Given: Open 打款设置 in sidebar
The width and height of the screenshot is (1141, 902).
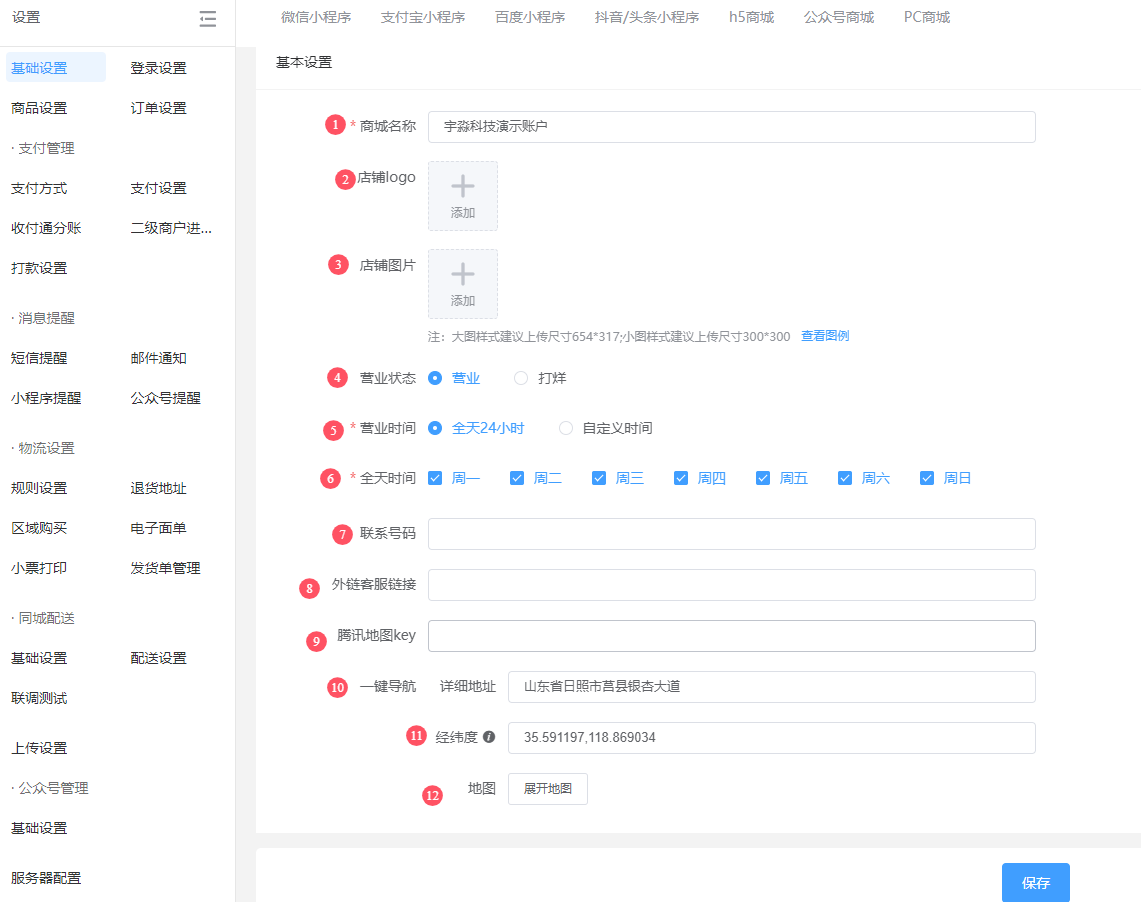Looking at the screenshot, I should point(39,268).
